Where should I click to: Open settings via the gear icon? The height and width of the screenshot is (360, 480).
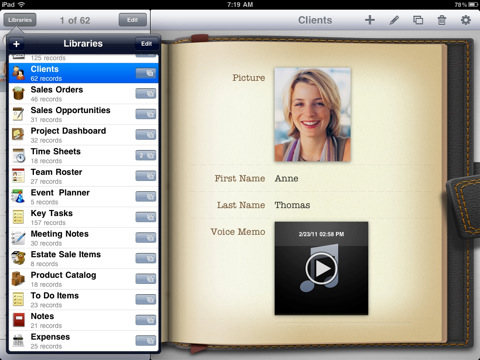pos(466,20)
